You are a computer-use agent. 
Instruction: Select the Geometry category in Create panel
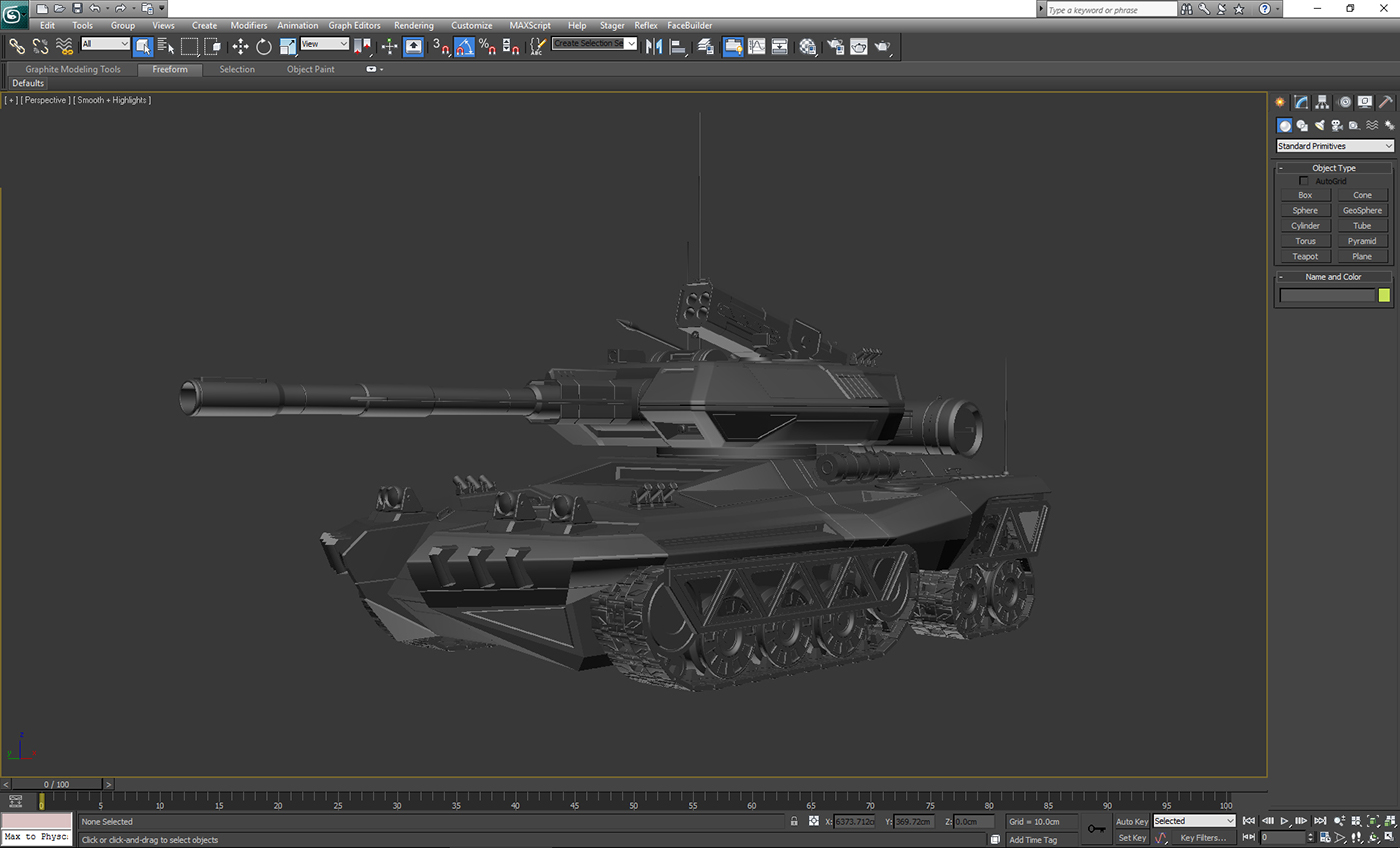(1285, 125)
